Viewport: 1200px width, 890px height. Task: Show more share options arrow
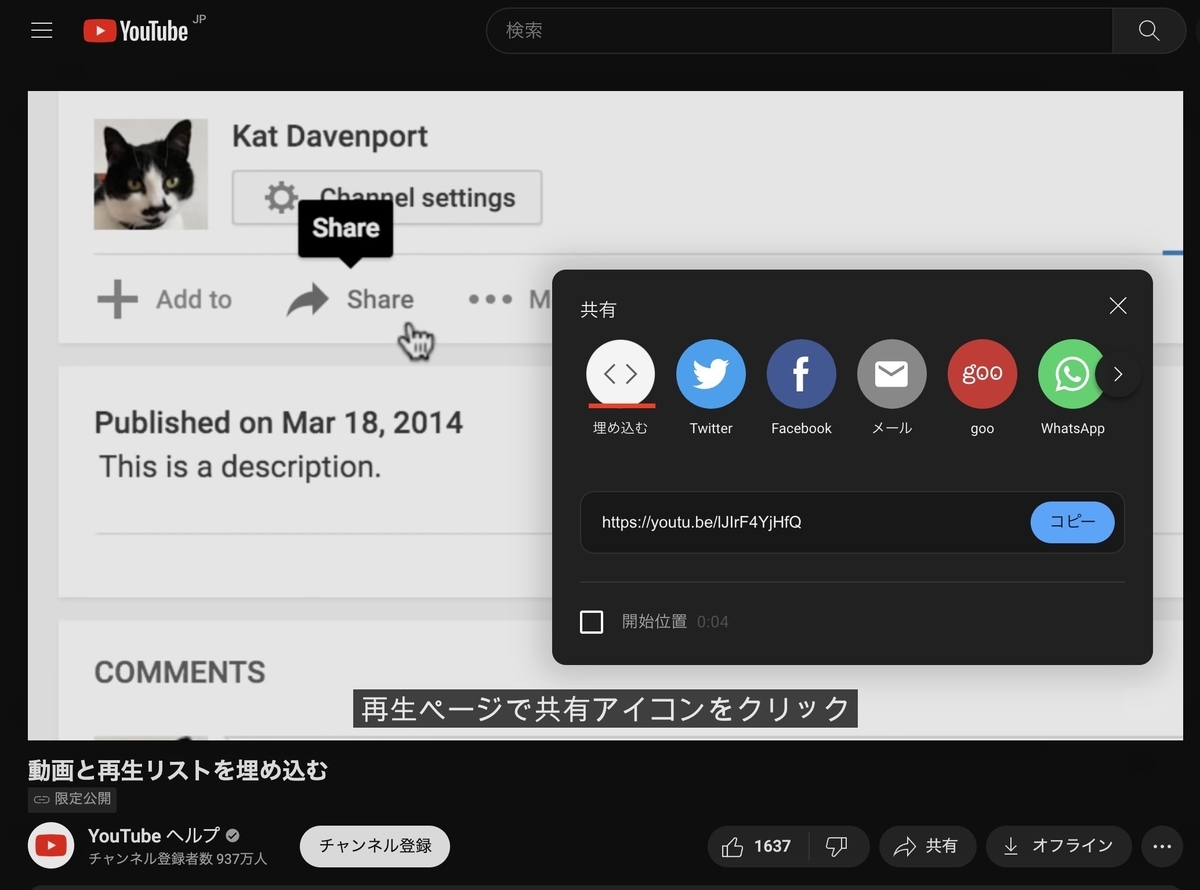tap(1118, 374)
